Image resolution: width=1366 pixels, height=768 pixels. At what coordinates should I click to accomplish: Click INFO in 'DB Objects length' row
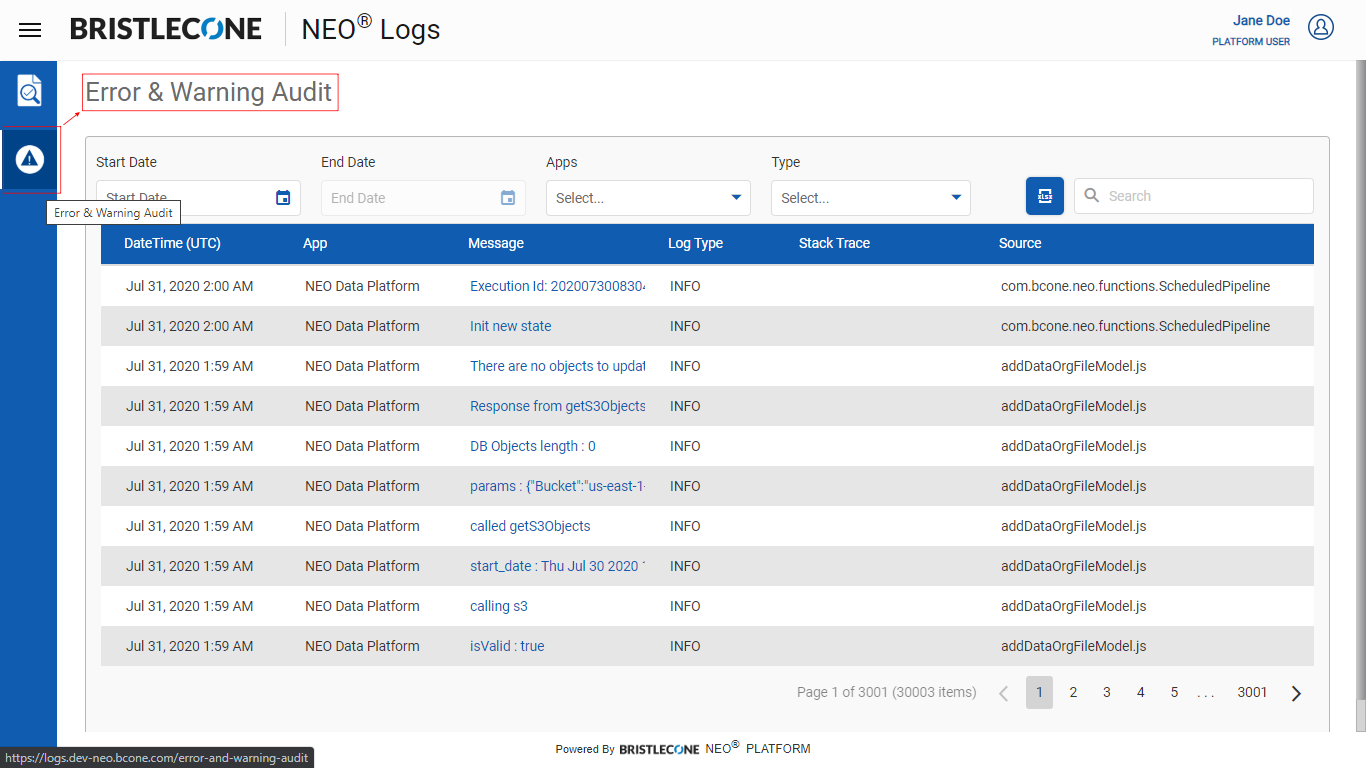coord(685,446)
